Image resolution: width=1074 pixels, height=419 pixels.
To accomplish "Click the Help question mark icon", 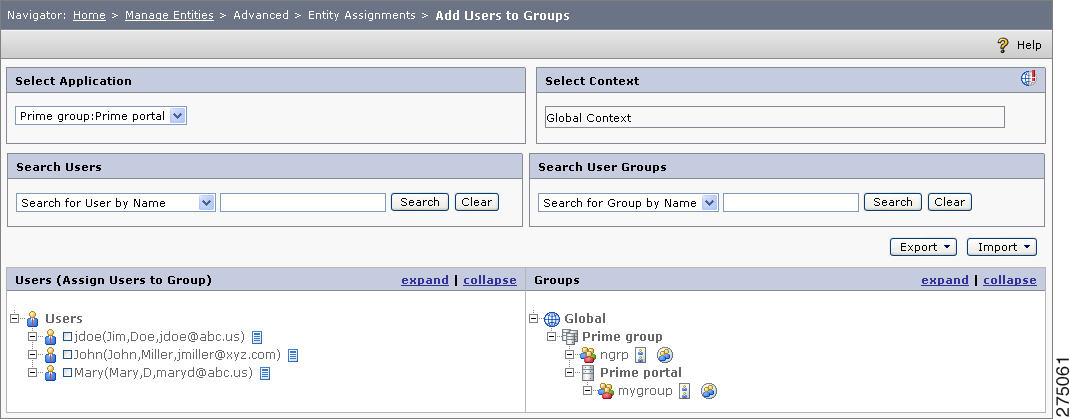I will point(1002,45).
